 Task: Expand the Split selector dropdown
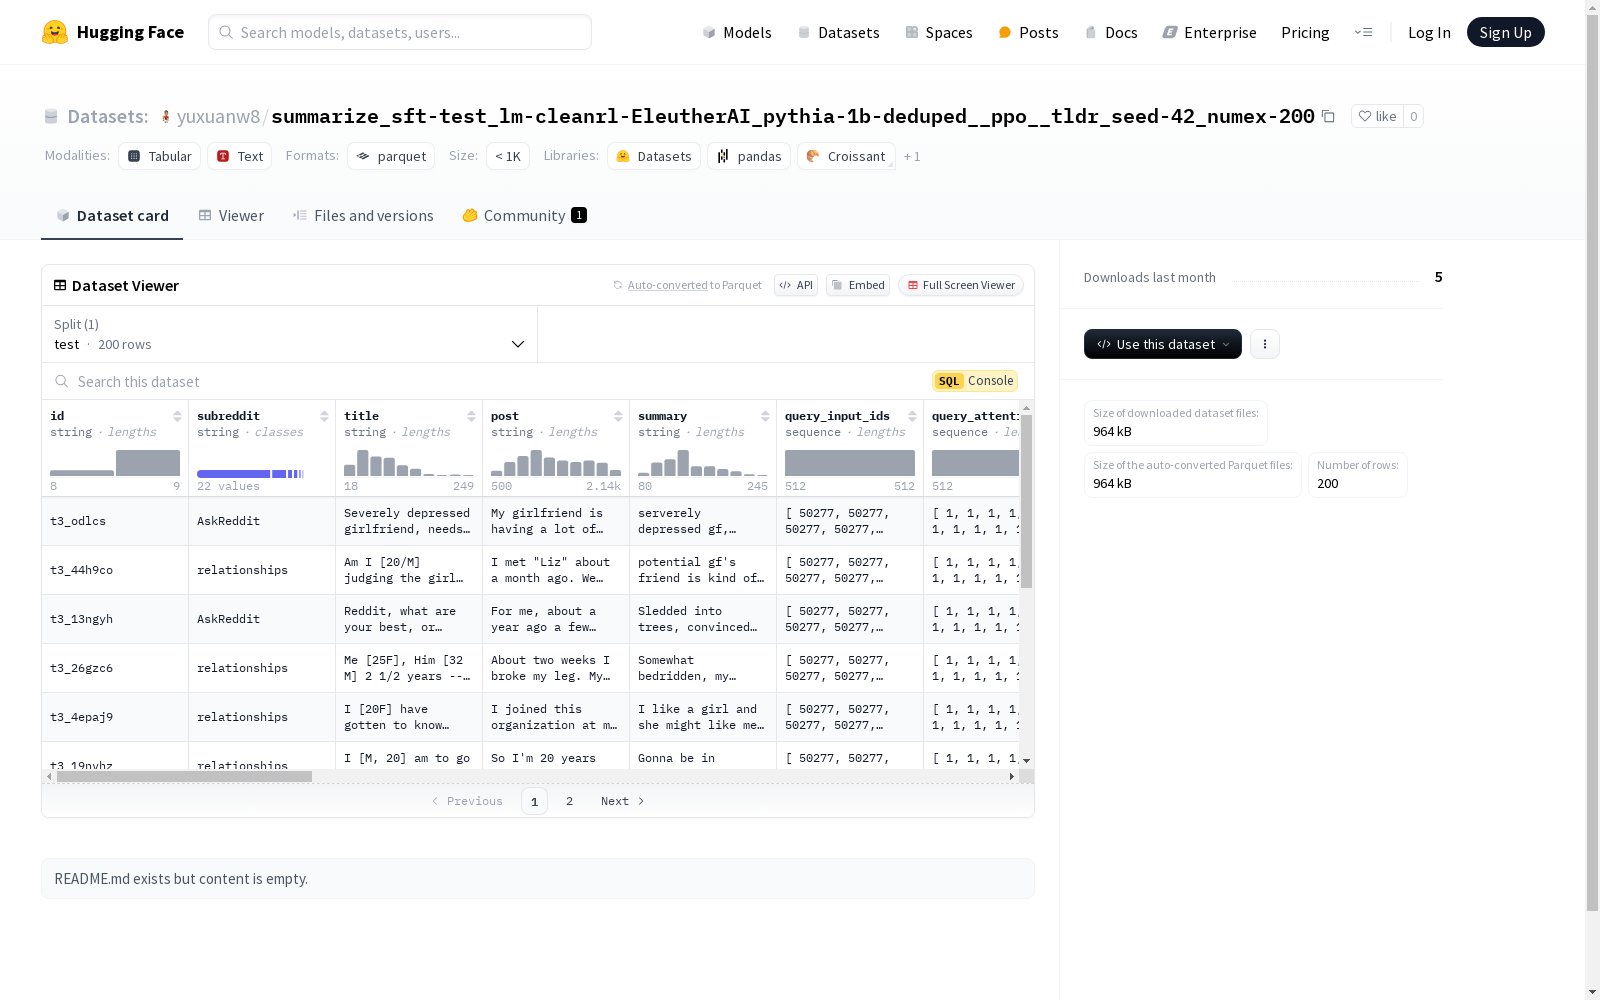pyautogui.click(x=290, y=334)
